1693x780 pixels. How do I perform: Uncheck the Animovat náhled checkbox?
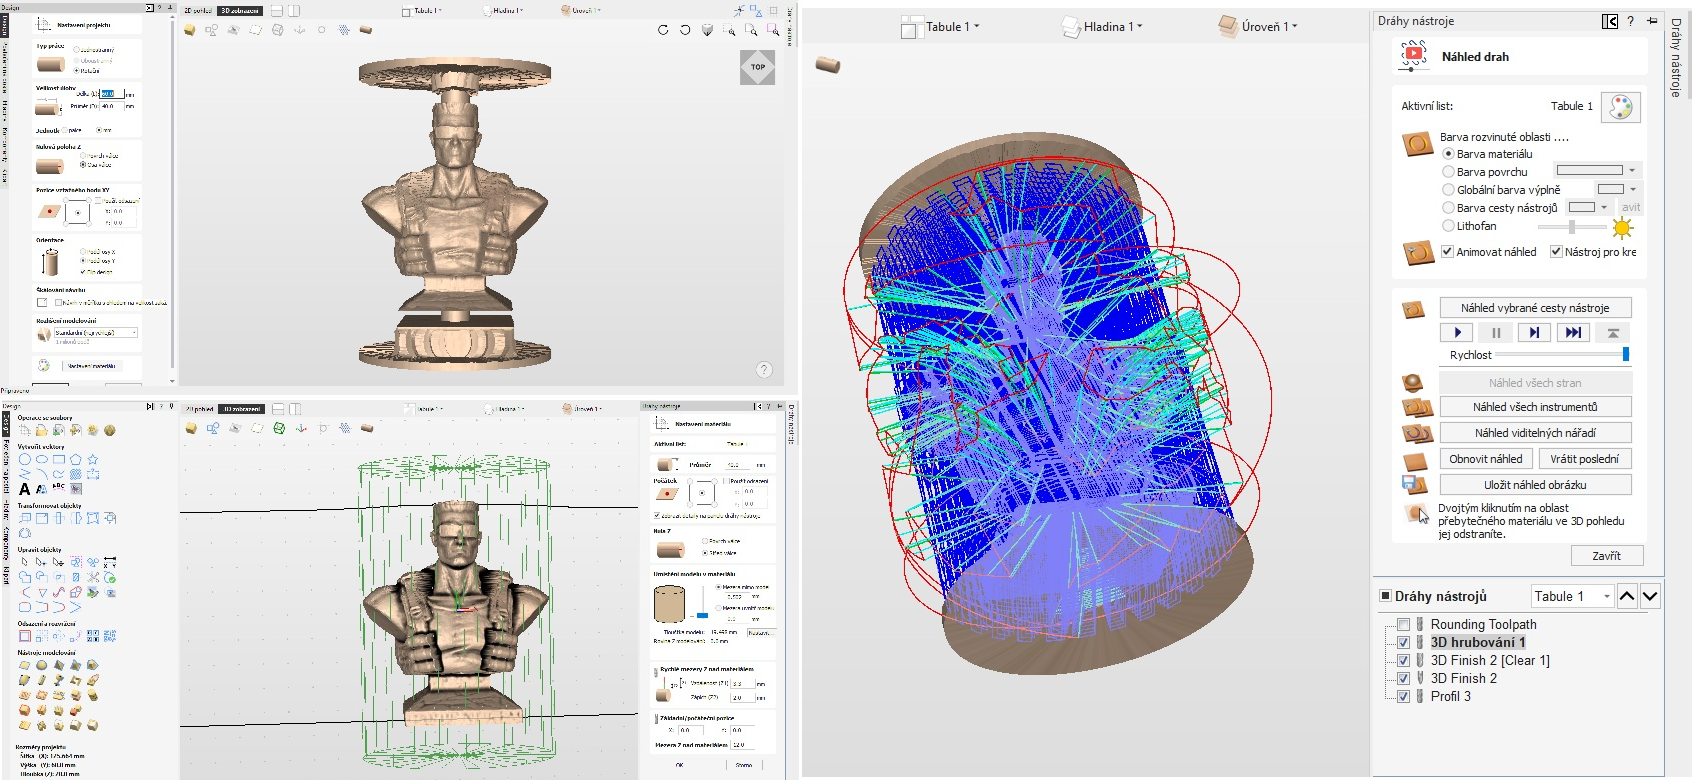click(1447, 252)
